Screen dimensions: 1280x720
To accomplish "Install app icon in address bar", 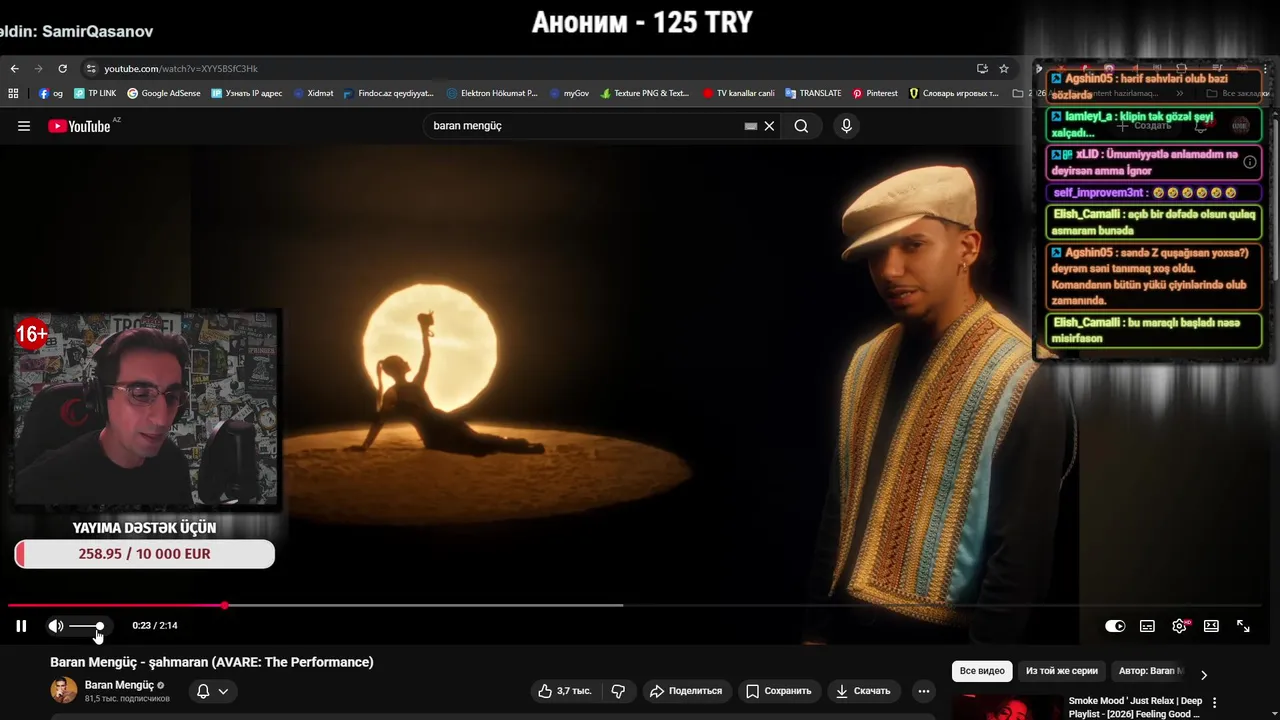I will [x=982, y=69].
